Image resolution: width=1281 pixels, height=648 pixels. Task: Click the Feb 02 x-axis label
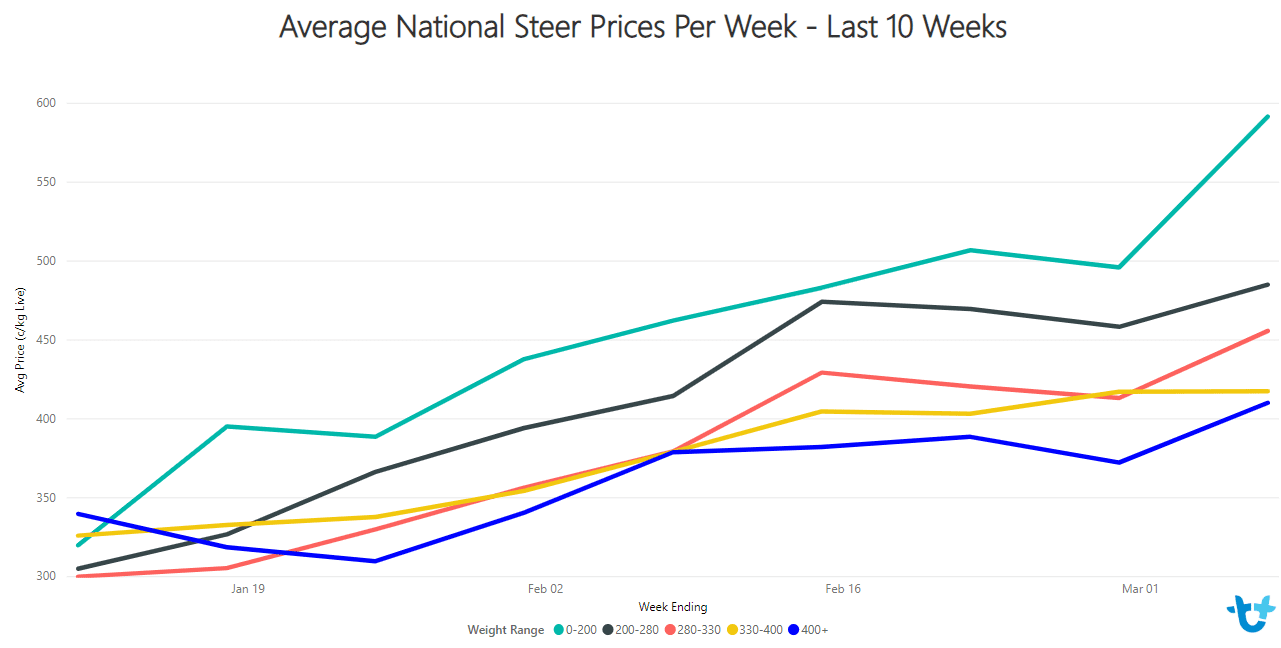point(546,589)
